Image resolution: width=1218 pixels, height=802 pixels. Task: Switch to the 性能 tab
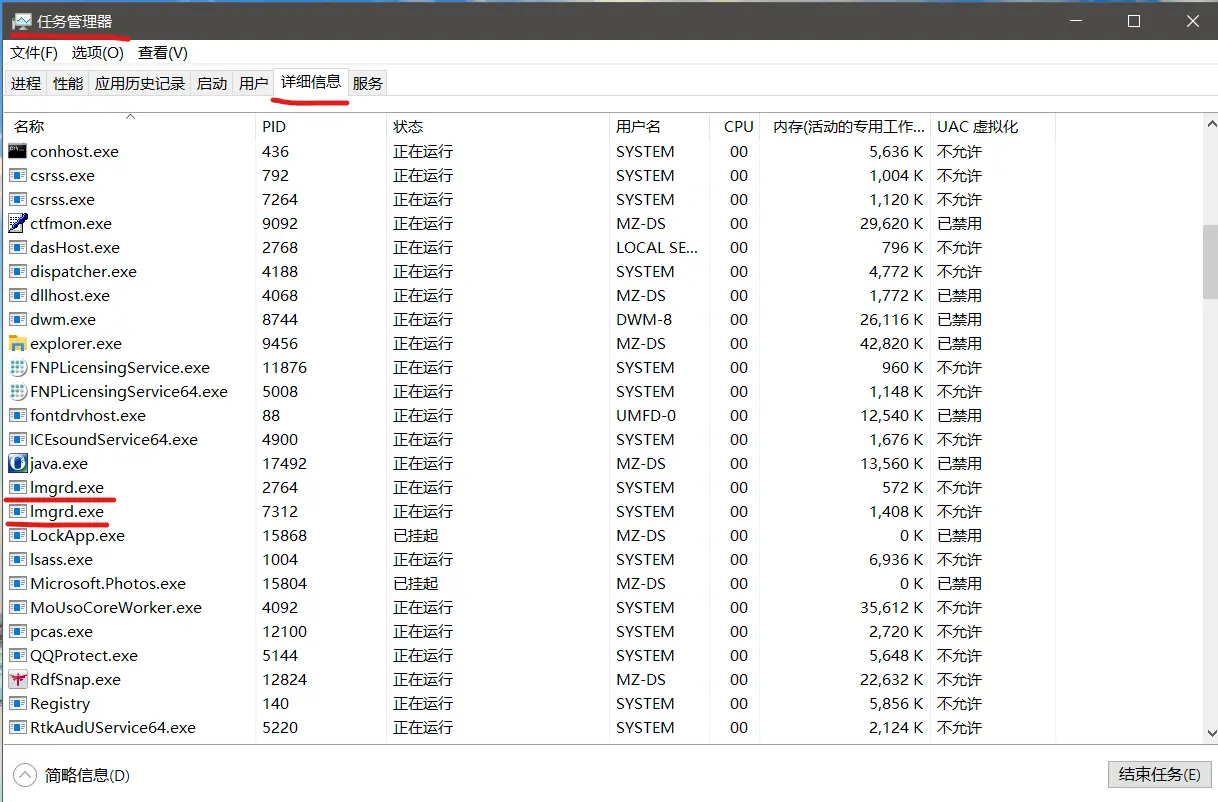68,84
